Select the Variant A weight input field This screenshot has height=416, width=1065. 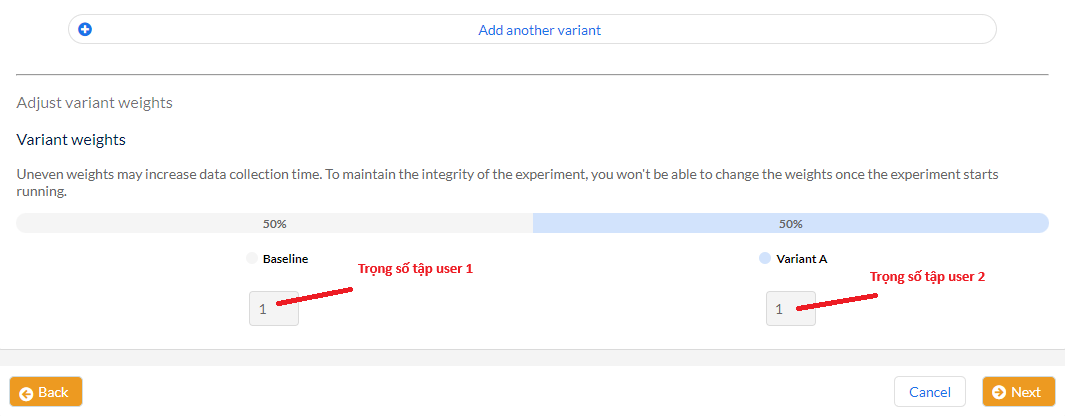coord(791,309)
